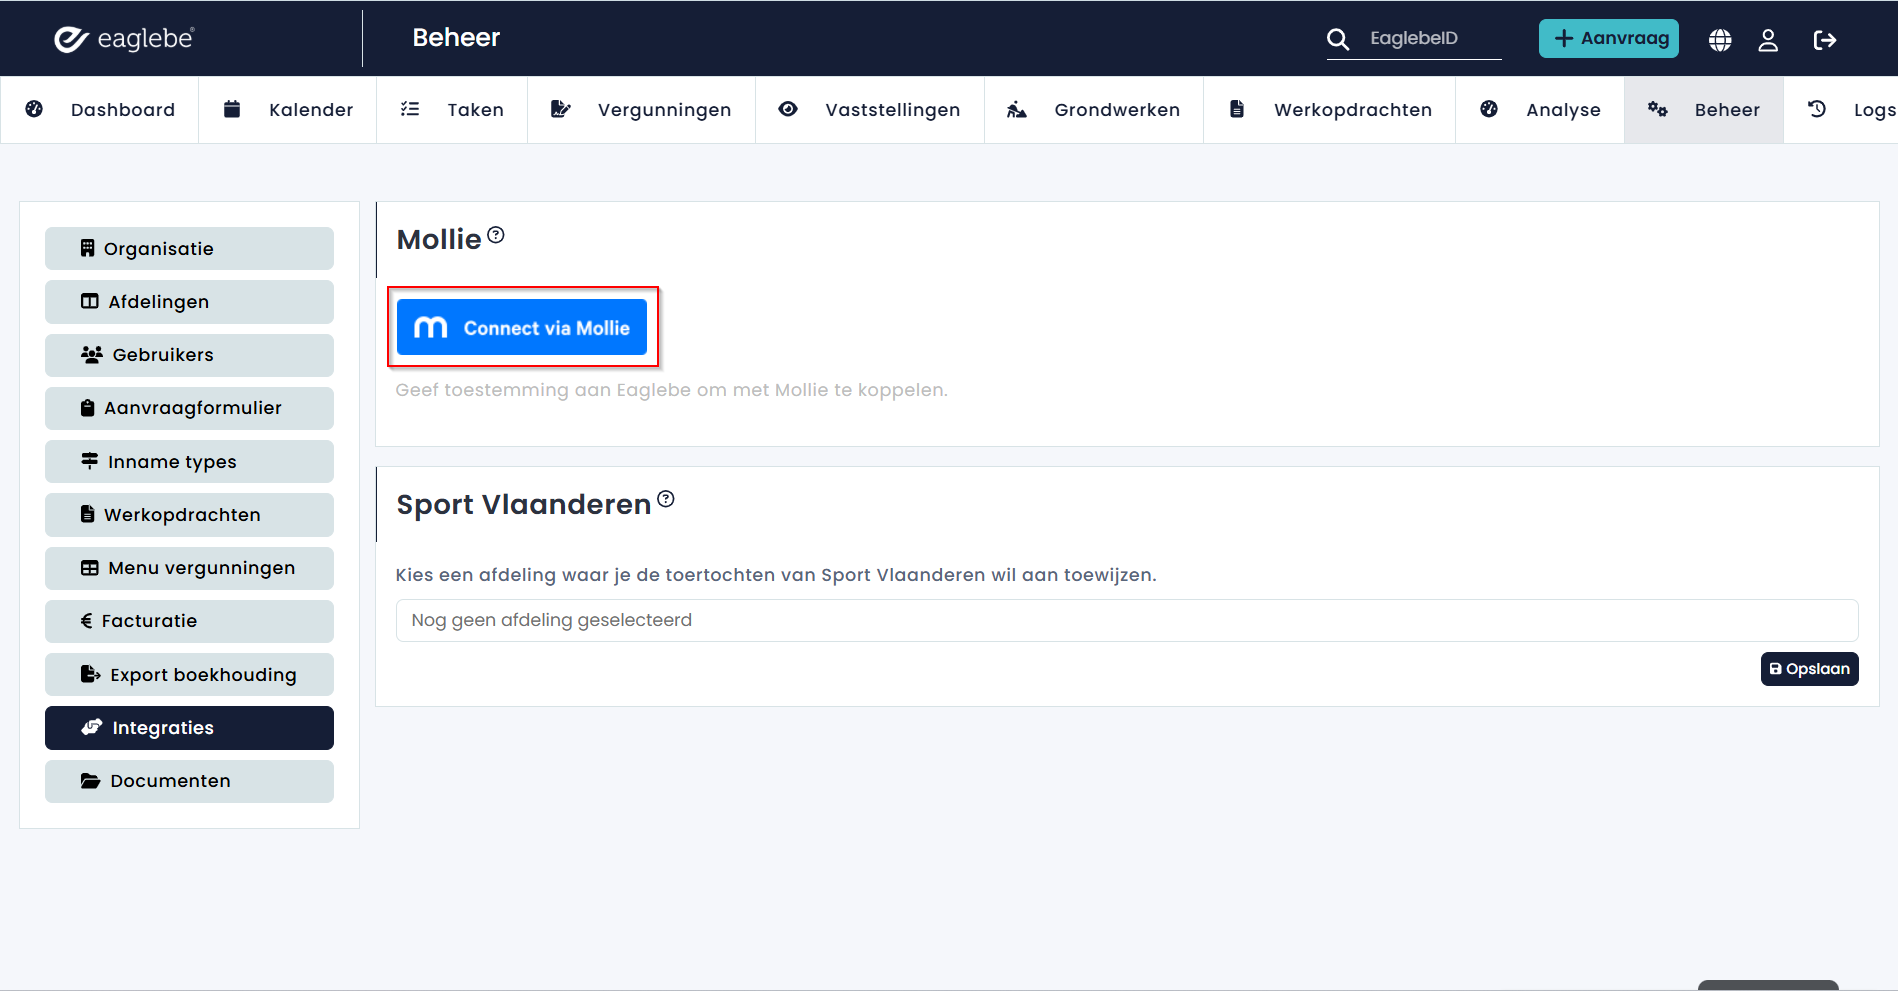Click the Werkopdrachten document icon in top nav
This screenshot has width=1898, height=991.
click(x=1237, y=109)
